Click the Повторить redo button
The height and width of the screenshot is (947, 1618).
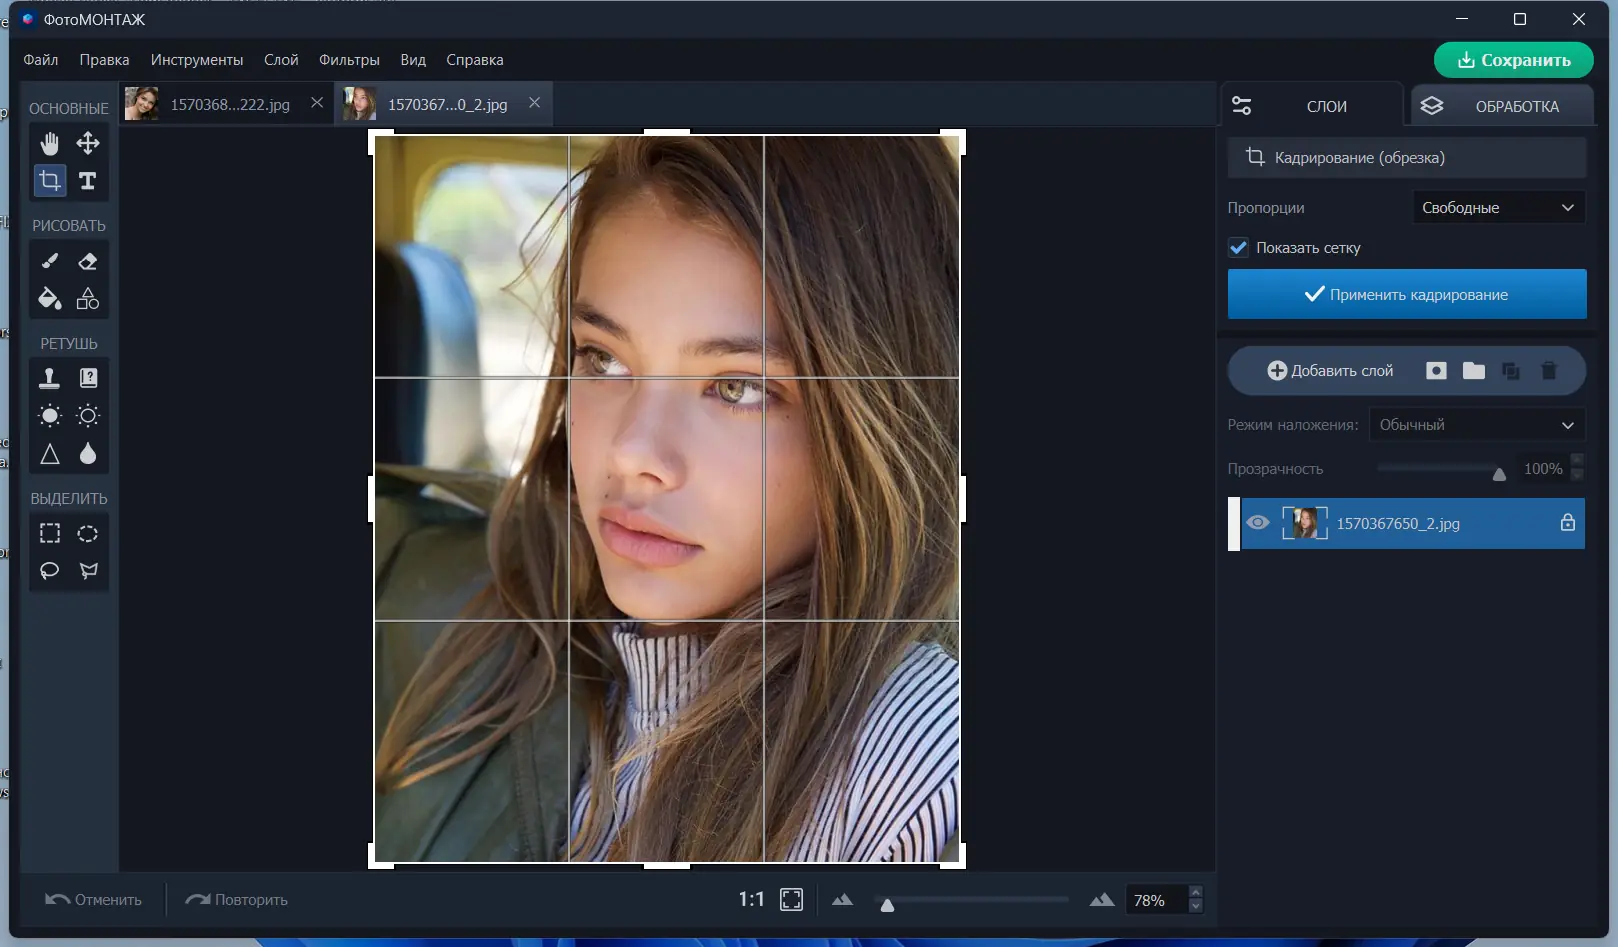tap(237, 900)
